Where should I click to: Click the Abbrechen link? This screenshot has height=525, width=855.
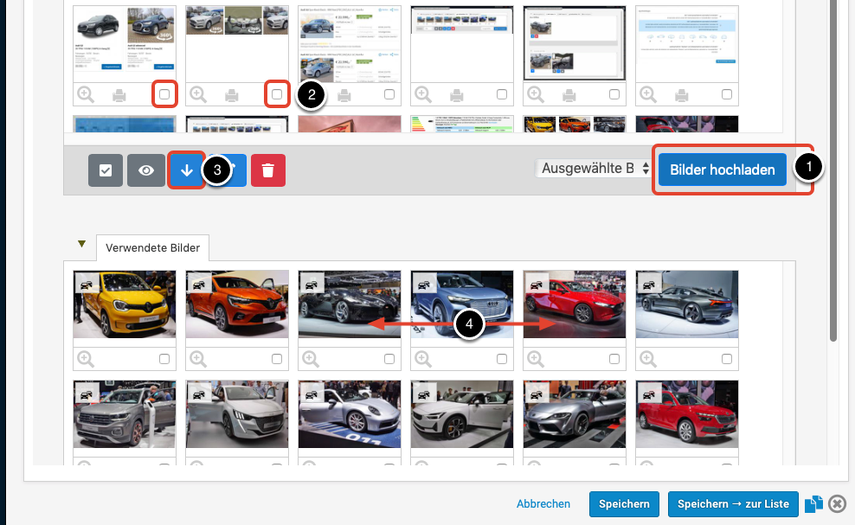coord(543,504)
